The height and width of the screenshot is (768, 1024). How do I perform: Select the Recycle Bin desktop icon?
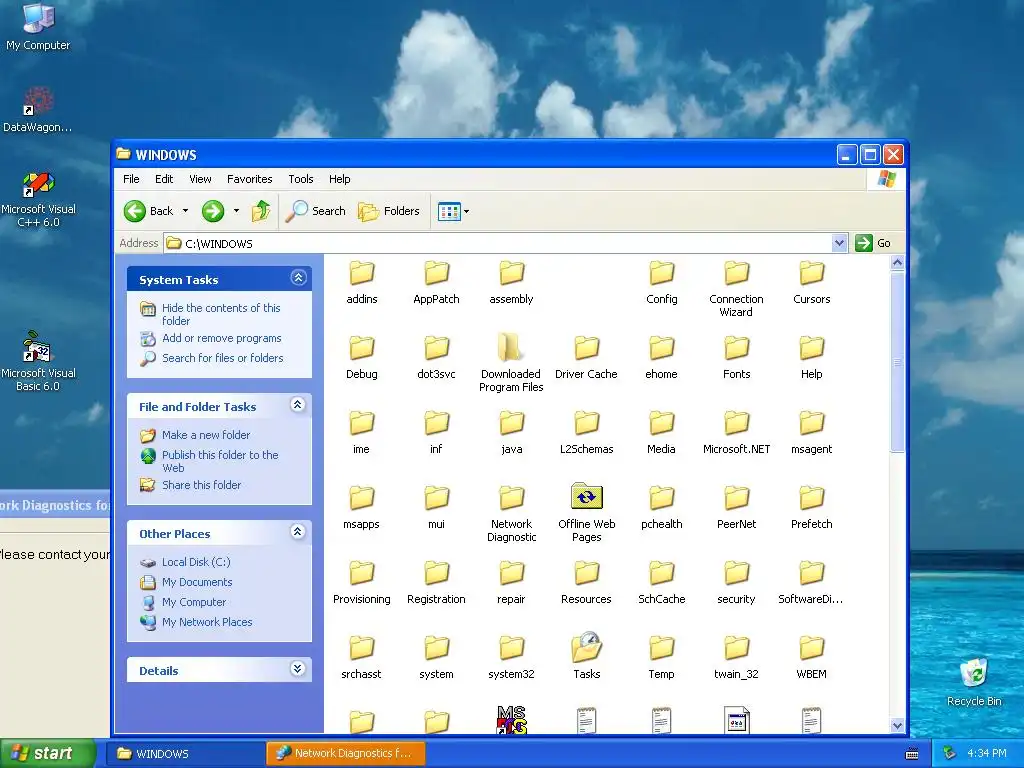tap(974, 682)
